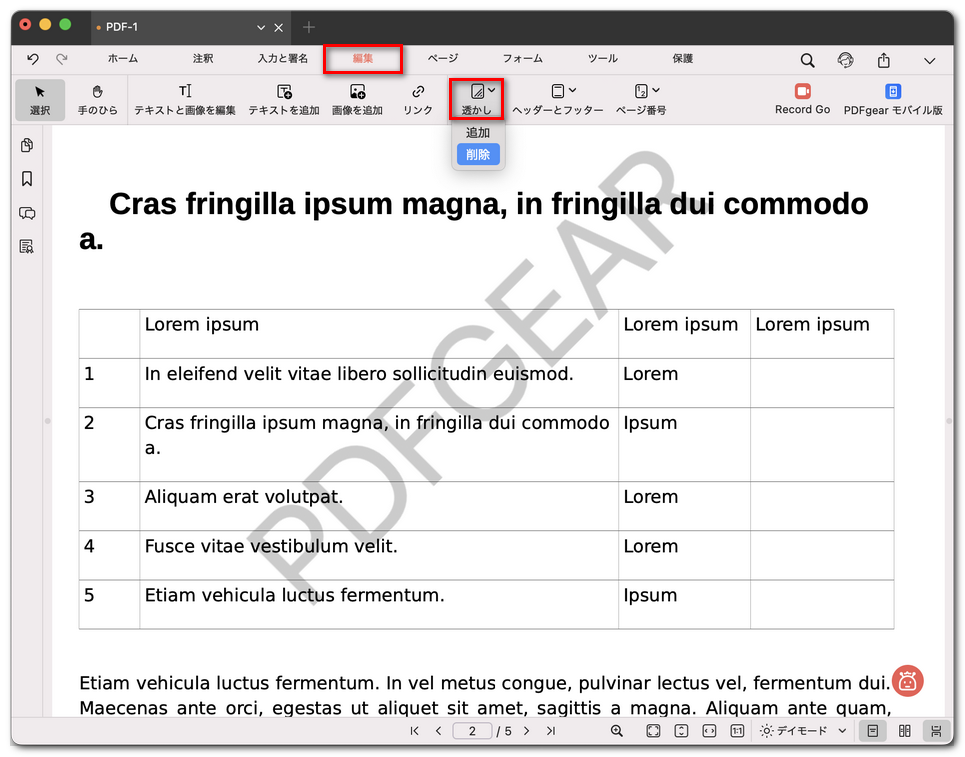Viewport: 965px width, 757px height.
Task: Click the 画像を追加 icon
Action: [357, 92]
